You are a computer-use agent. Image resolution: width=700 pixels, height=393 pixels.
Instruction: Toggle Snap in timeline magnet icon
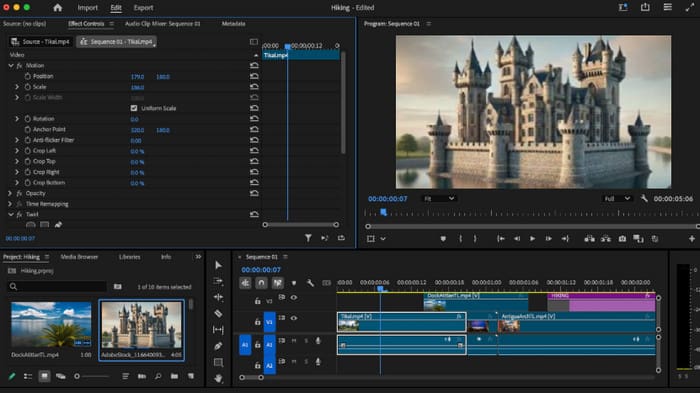pyautogui.click(x=261, y=283)
